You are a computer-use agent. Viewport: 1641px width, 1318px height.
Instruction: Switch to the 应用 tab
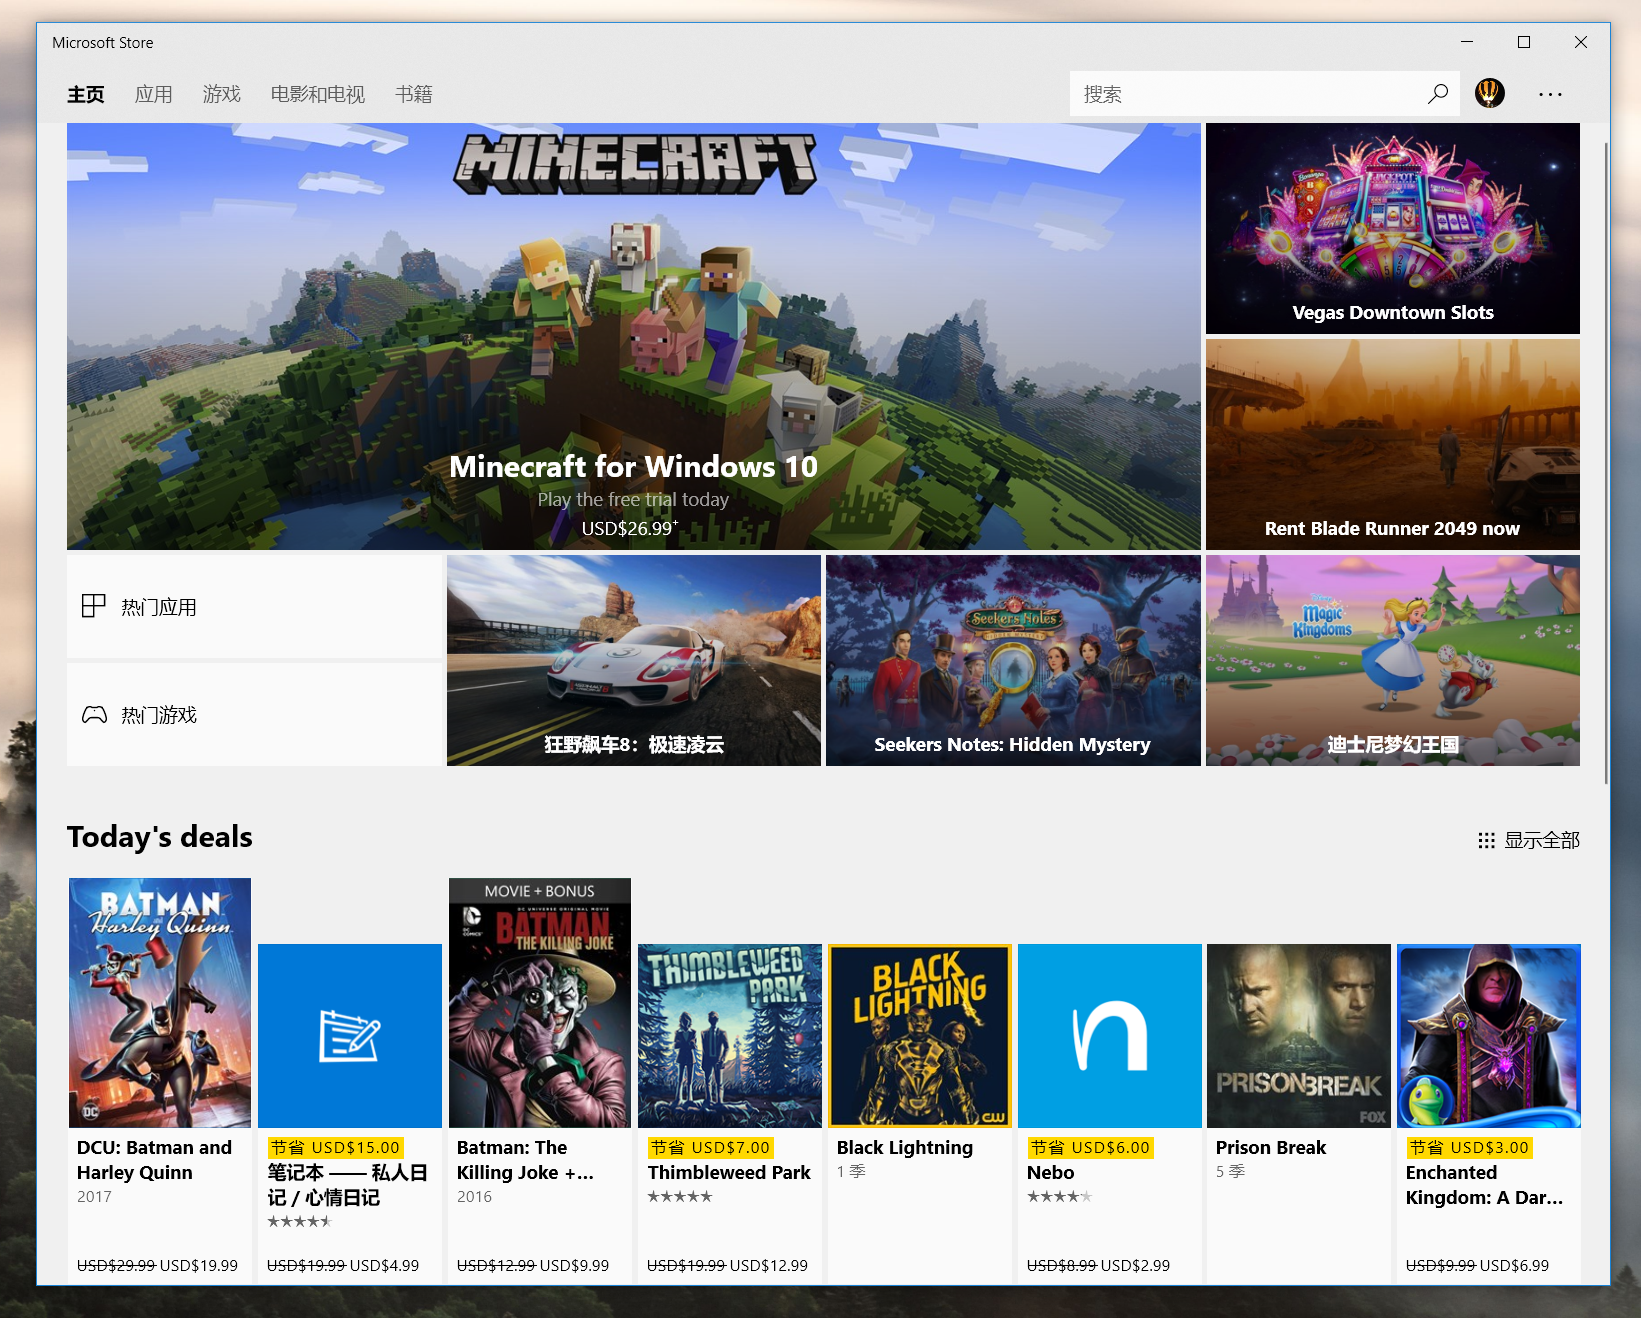point(154,94)
